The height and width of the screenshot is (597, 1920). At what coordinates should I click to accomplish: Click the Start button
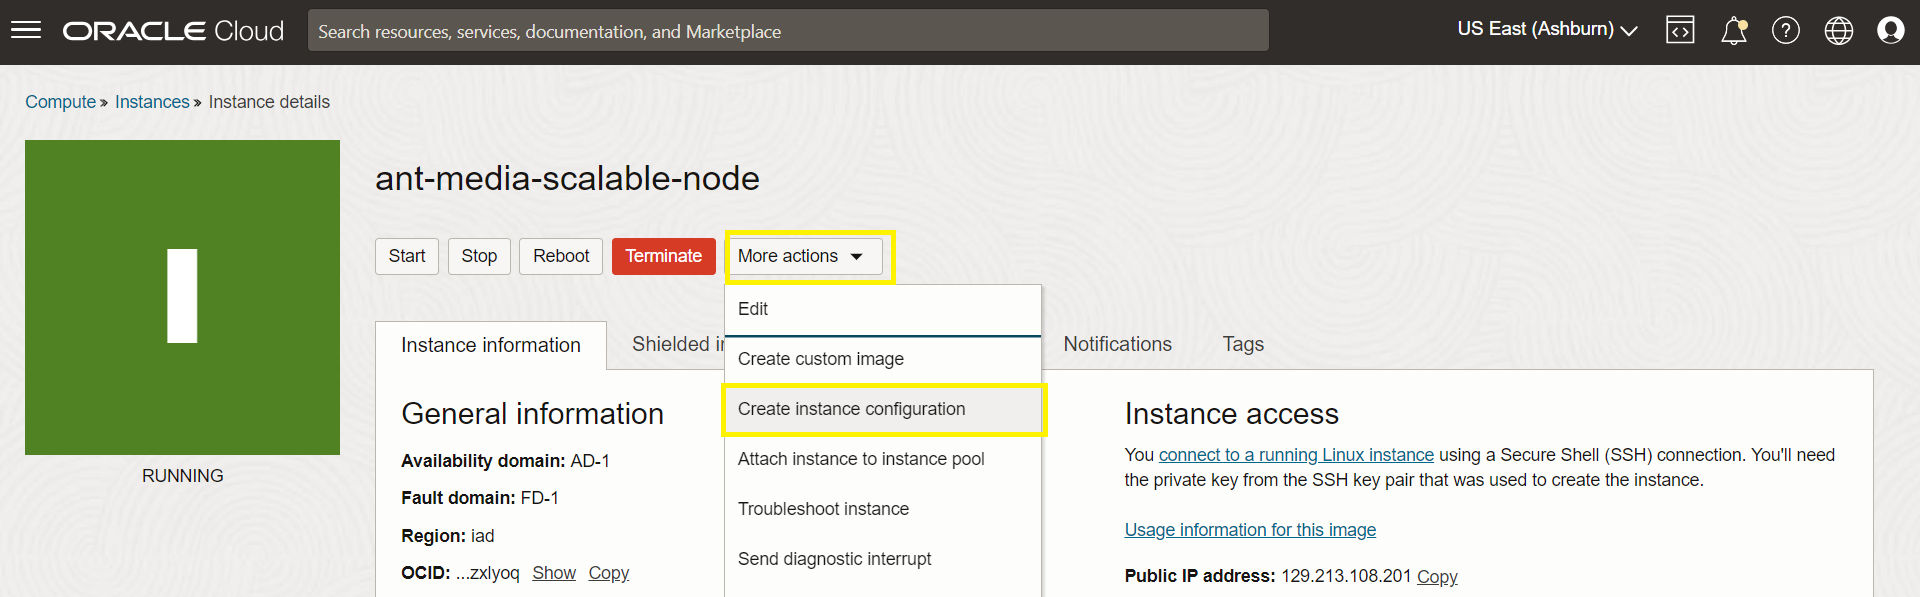407,256
